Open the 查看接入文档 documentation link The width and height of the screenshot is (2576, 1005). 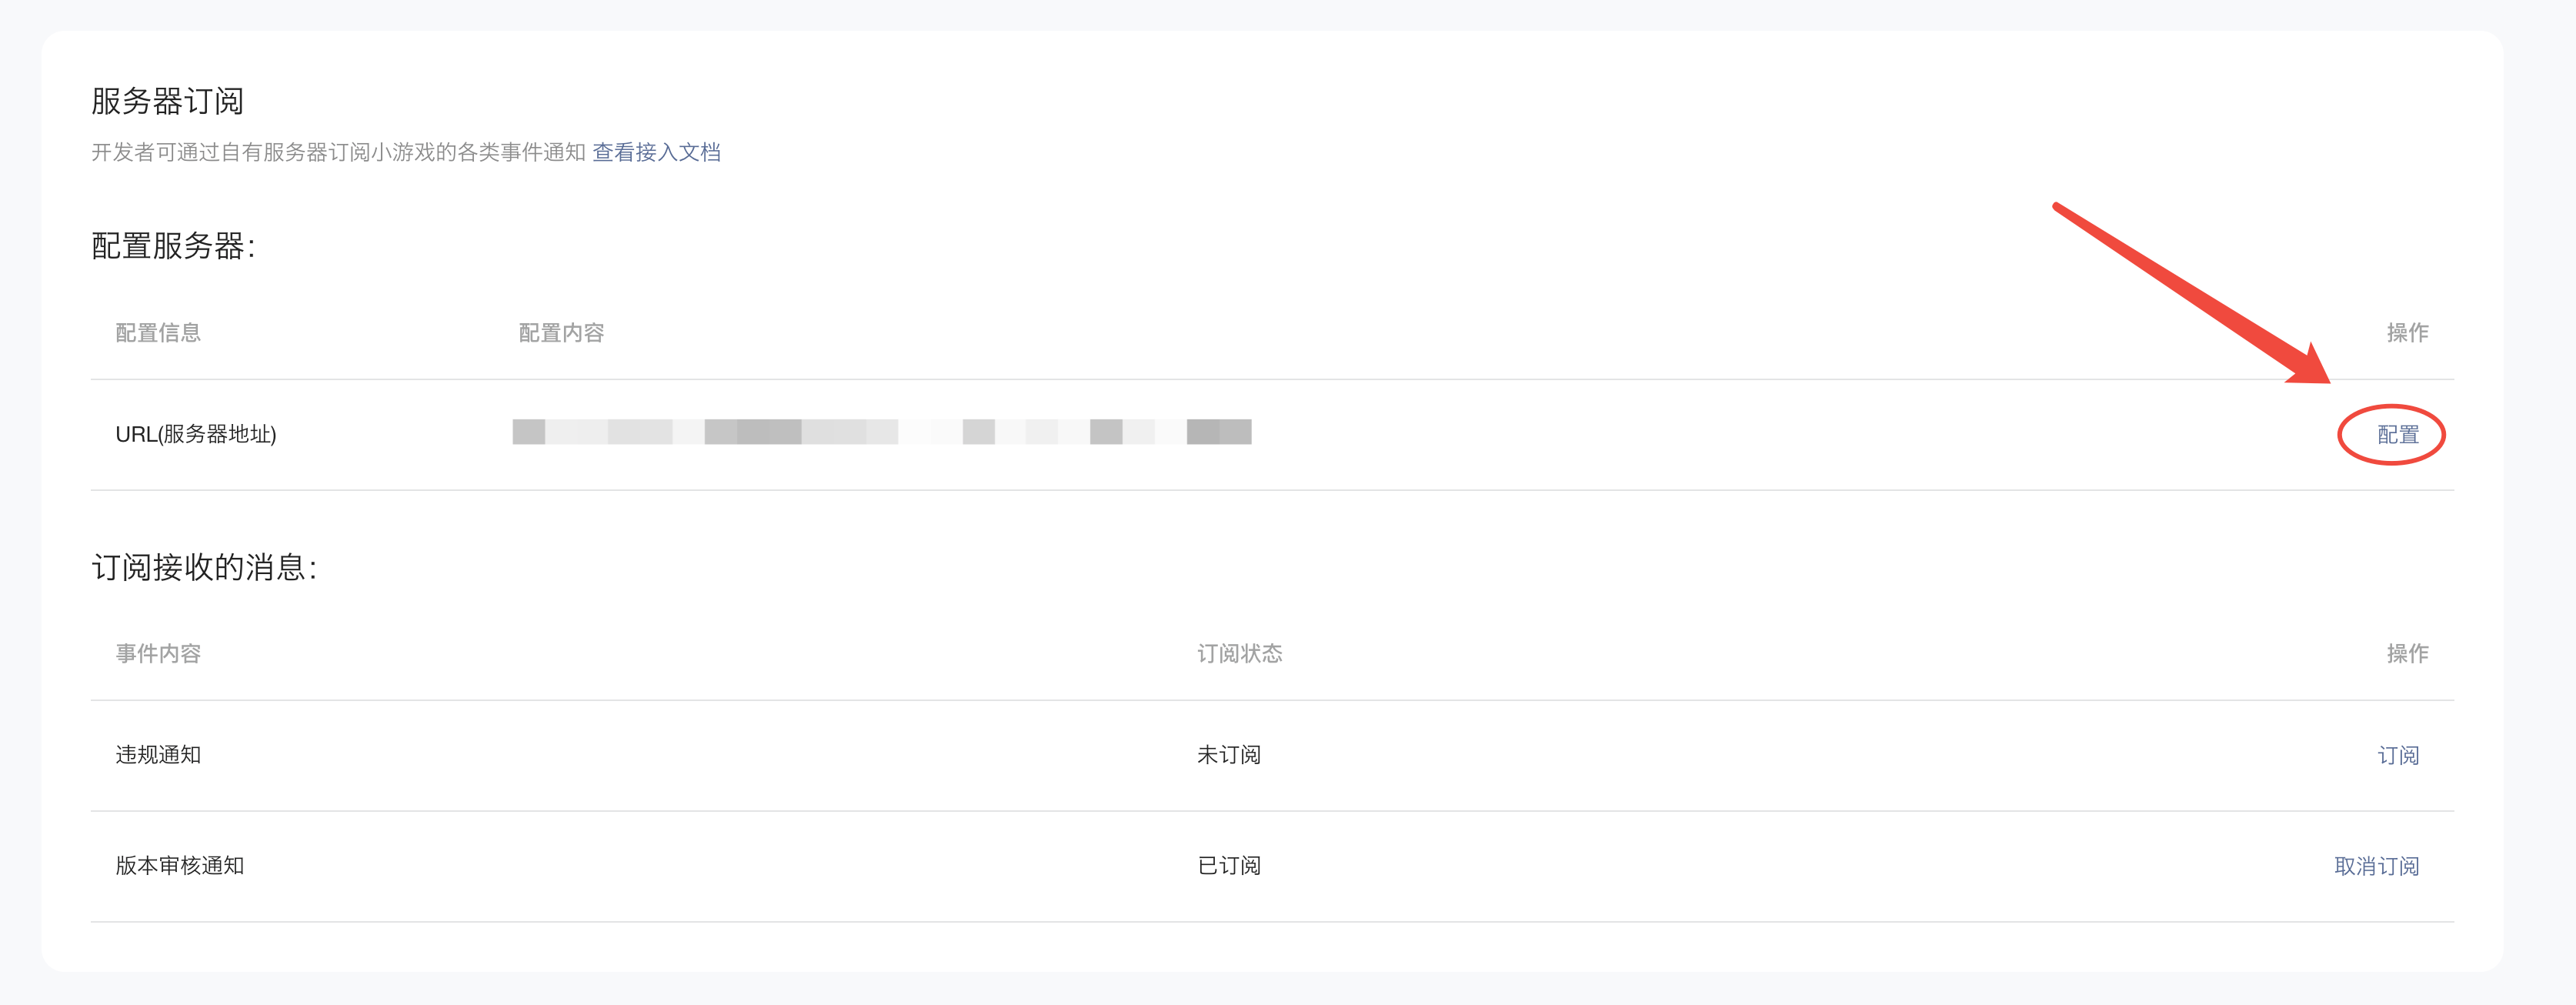tap(656, 152)
